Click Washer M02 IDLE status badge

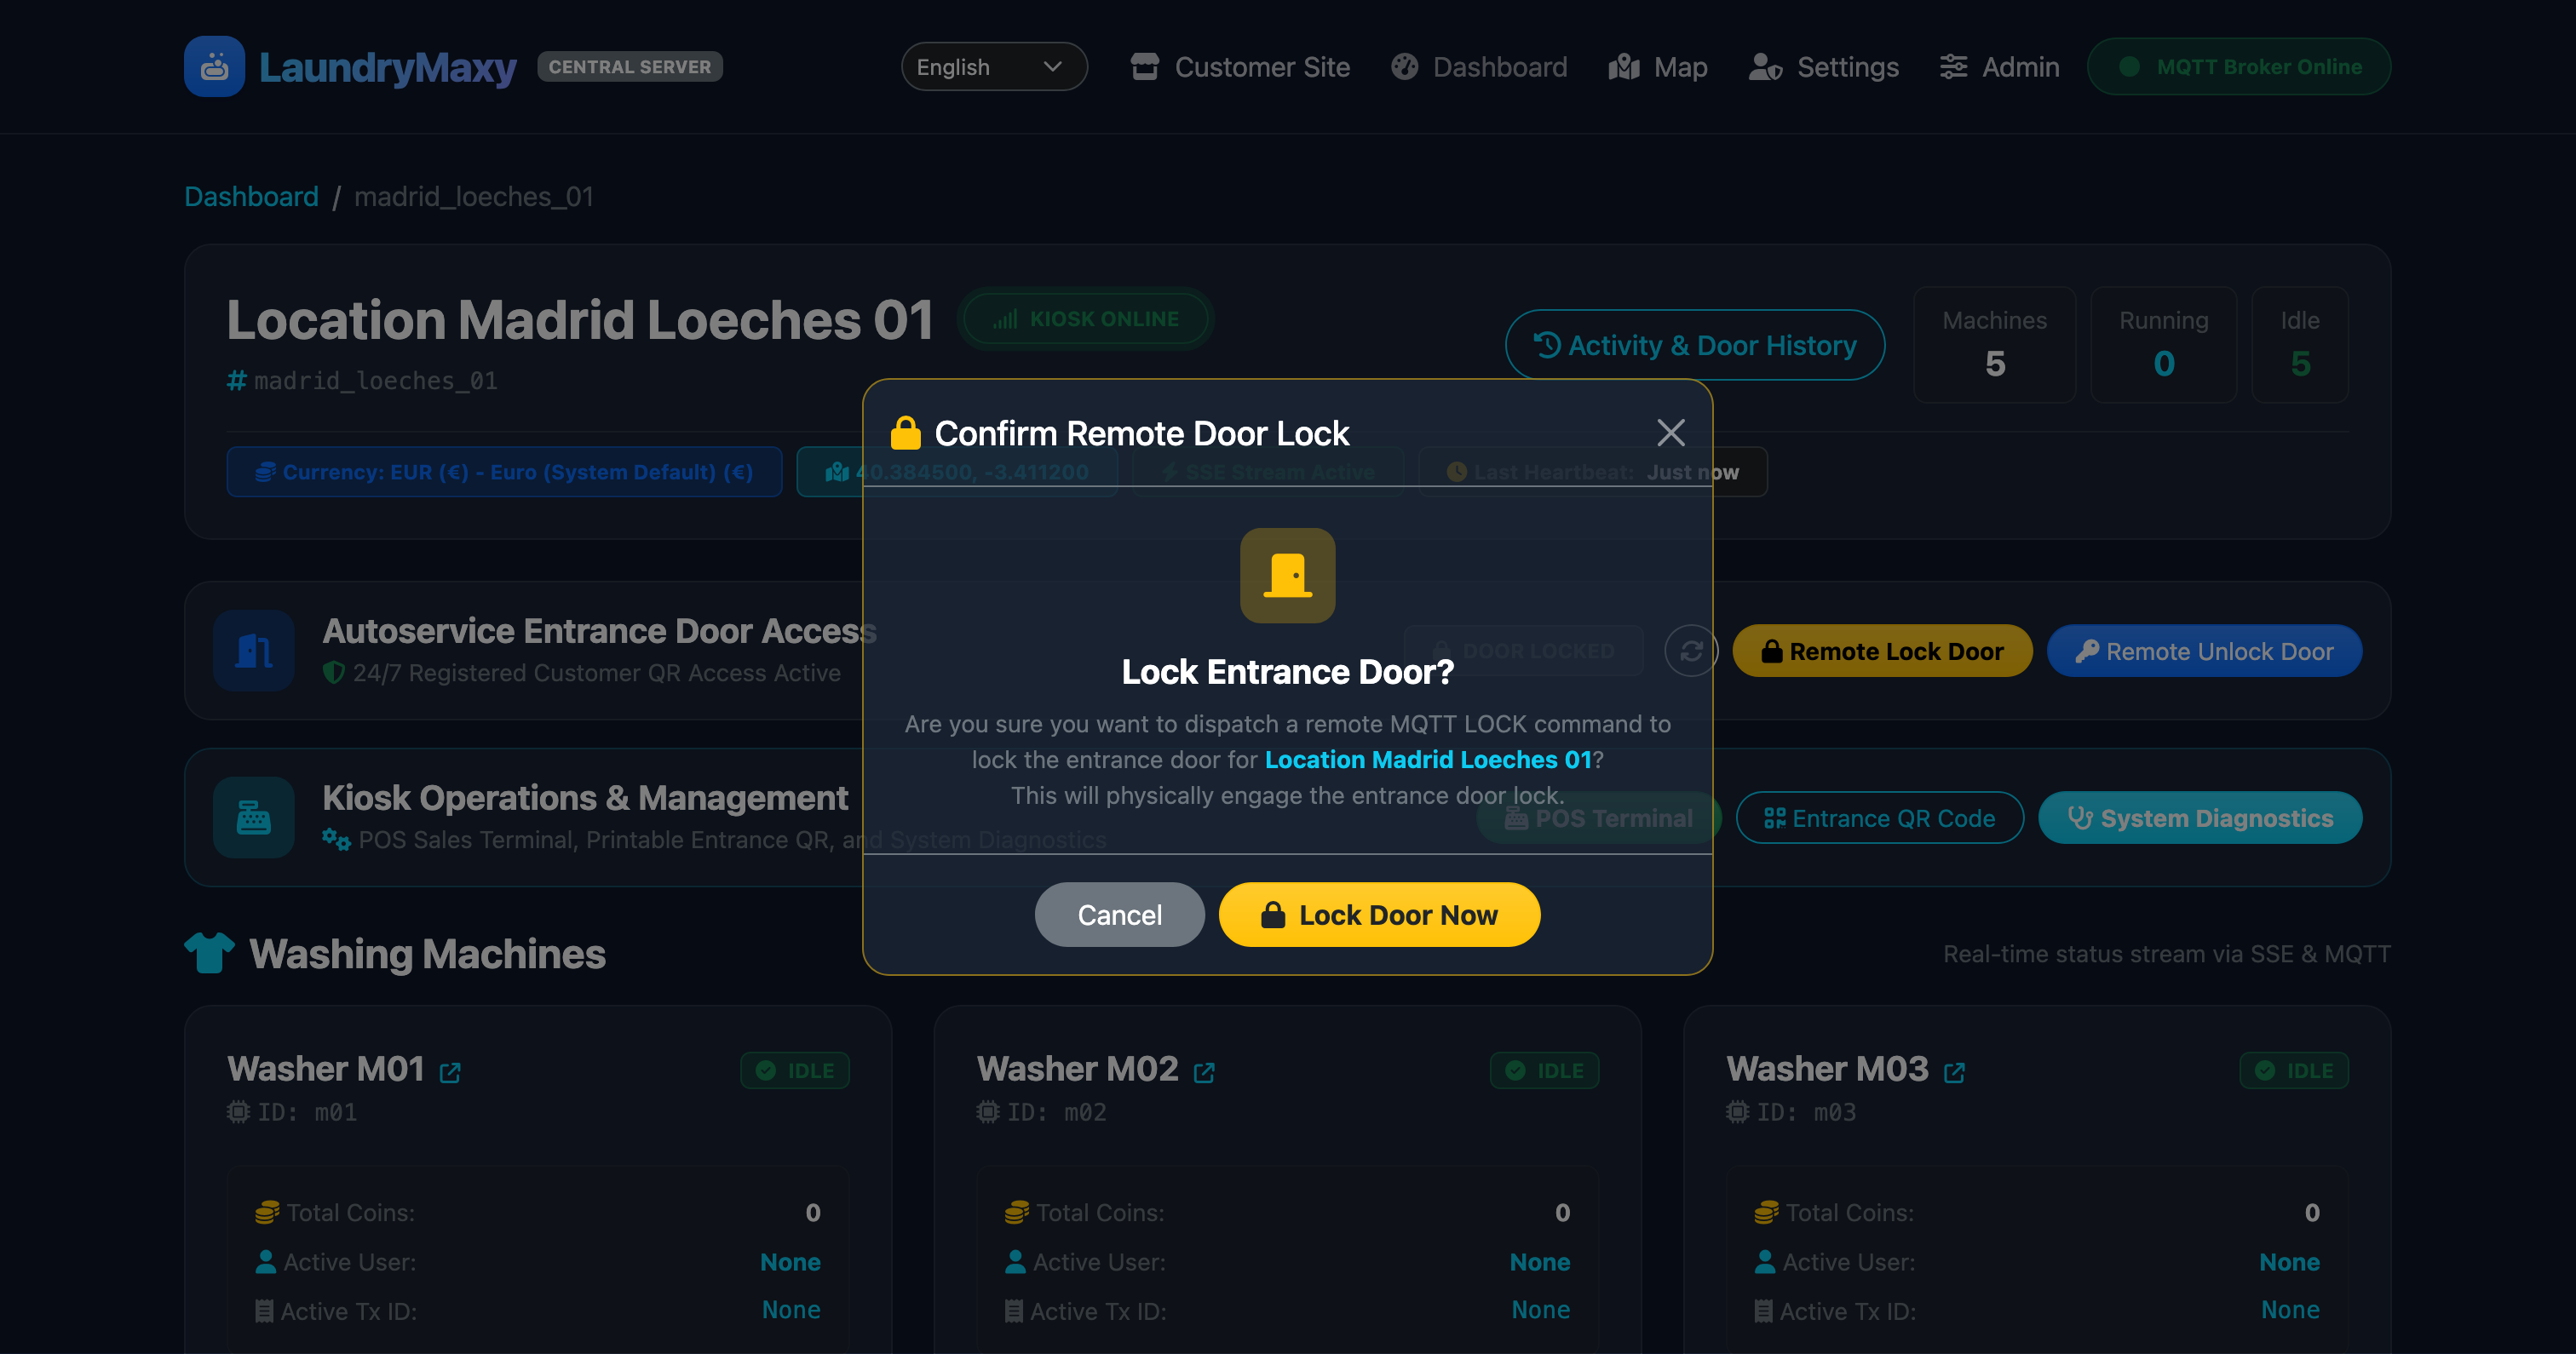pos(1545,1071)
